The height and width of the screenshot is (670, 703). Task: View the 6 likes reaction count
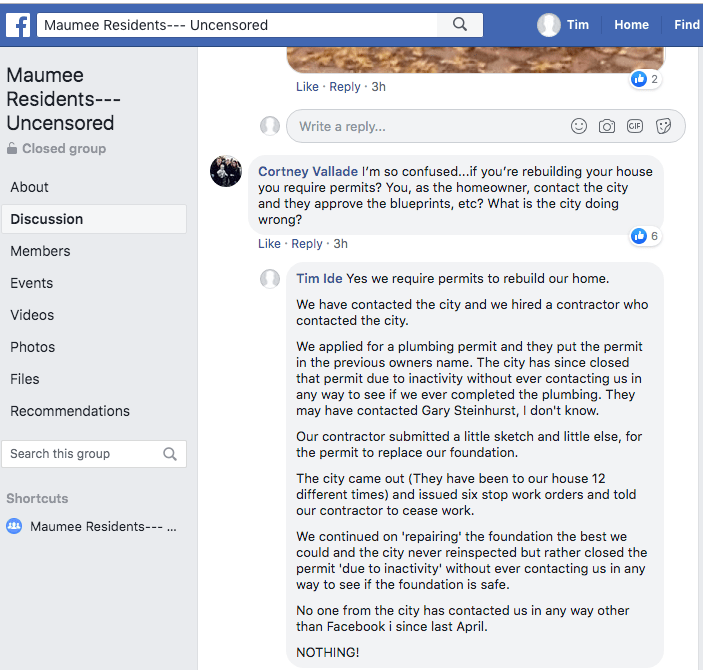645,236
